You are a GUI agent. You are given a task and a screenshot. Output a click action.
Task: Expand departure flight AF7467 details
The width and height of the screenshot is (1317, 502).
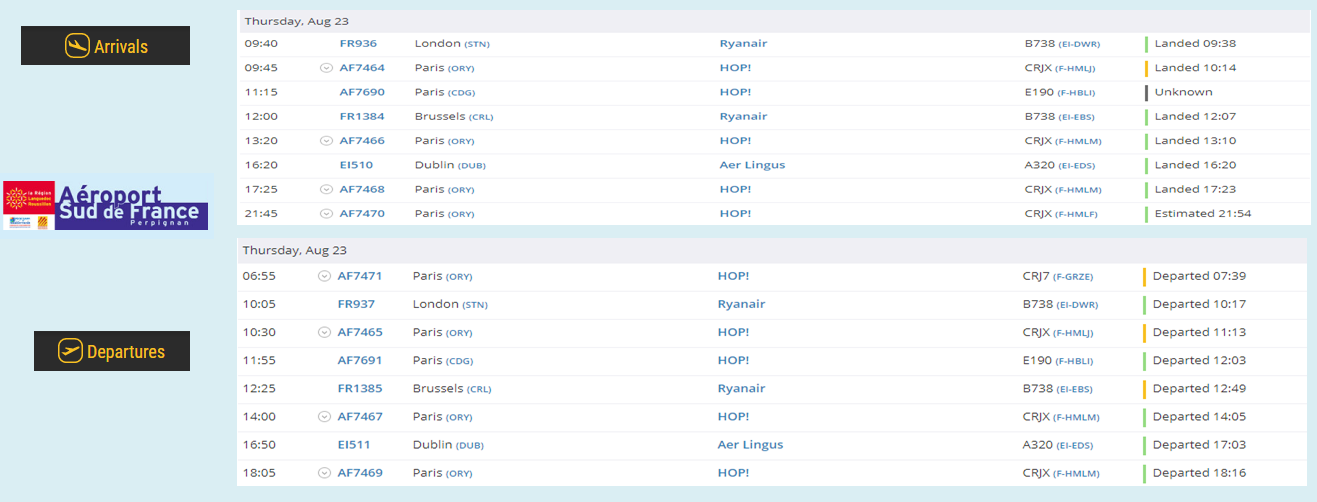click(x=324, y=416)
